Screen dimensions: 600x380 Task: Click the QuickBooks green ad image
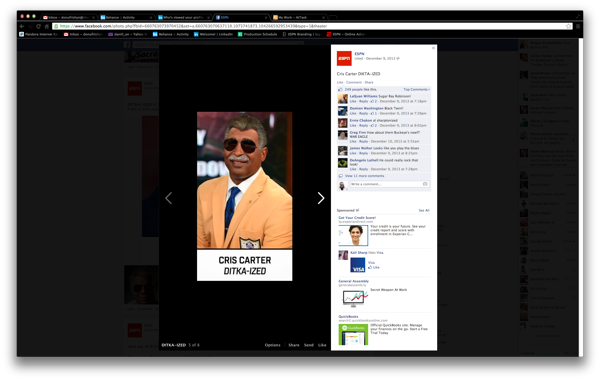coord(353,334)
